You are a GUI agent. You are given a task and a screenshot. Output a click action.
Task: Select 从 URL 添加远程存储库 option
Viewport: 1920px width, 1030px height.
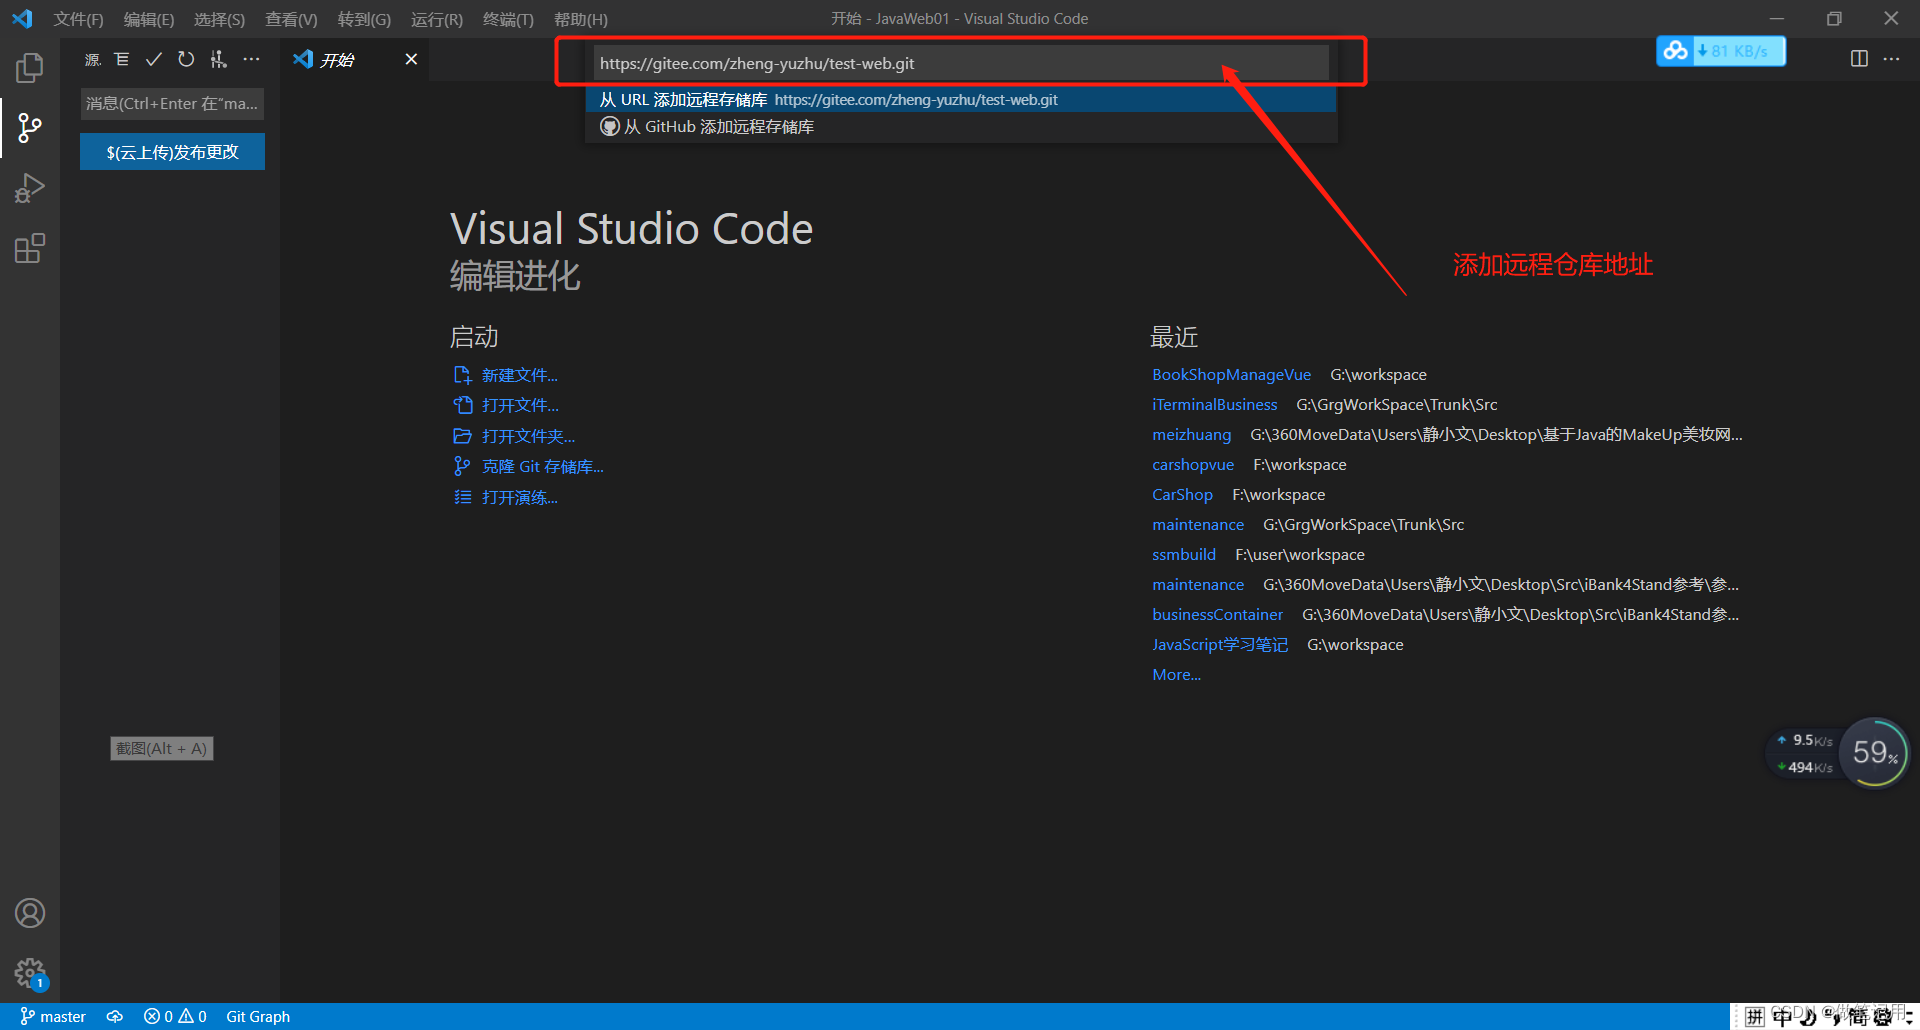point(961,100)
